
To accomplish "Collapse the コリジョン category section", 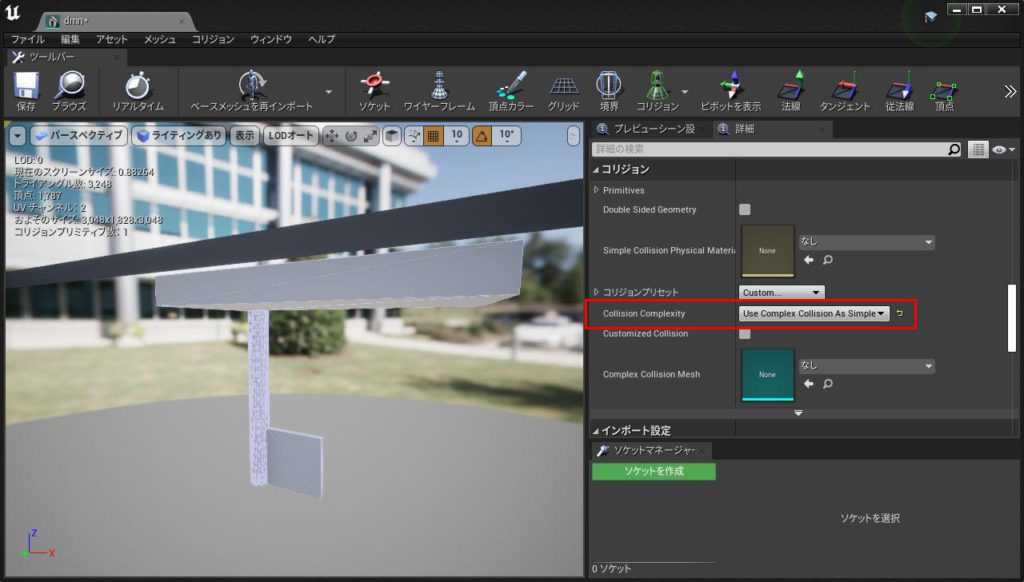I will (x=596, y=170).
